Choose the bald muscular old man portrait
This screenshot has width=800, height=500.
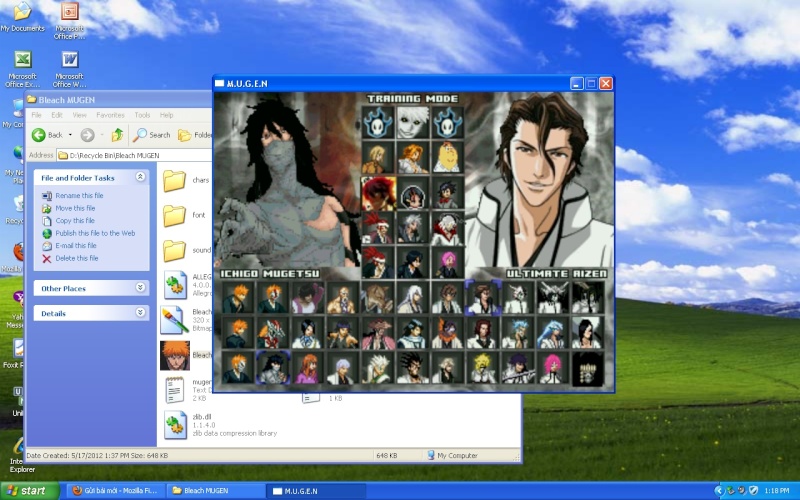coord(342,298)
